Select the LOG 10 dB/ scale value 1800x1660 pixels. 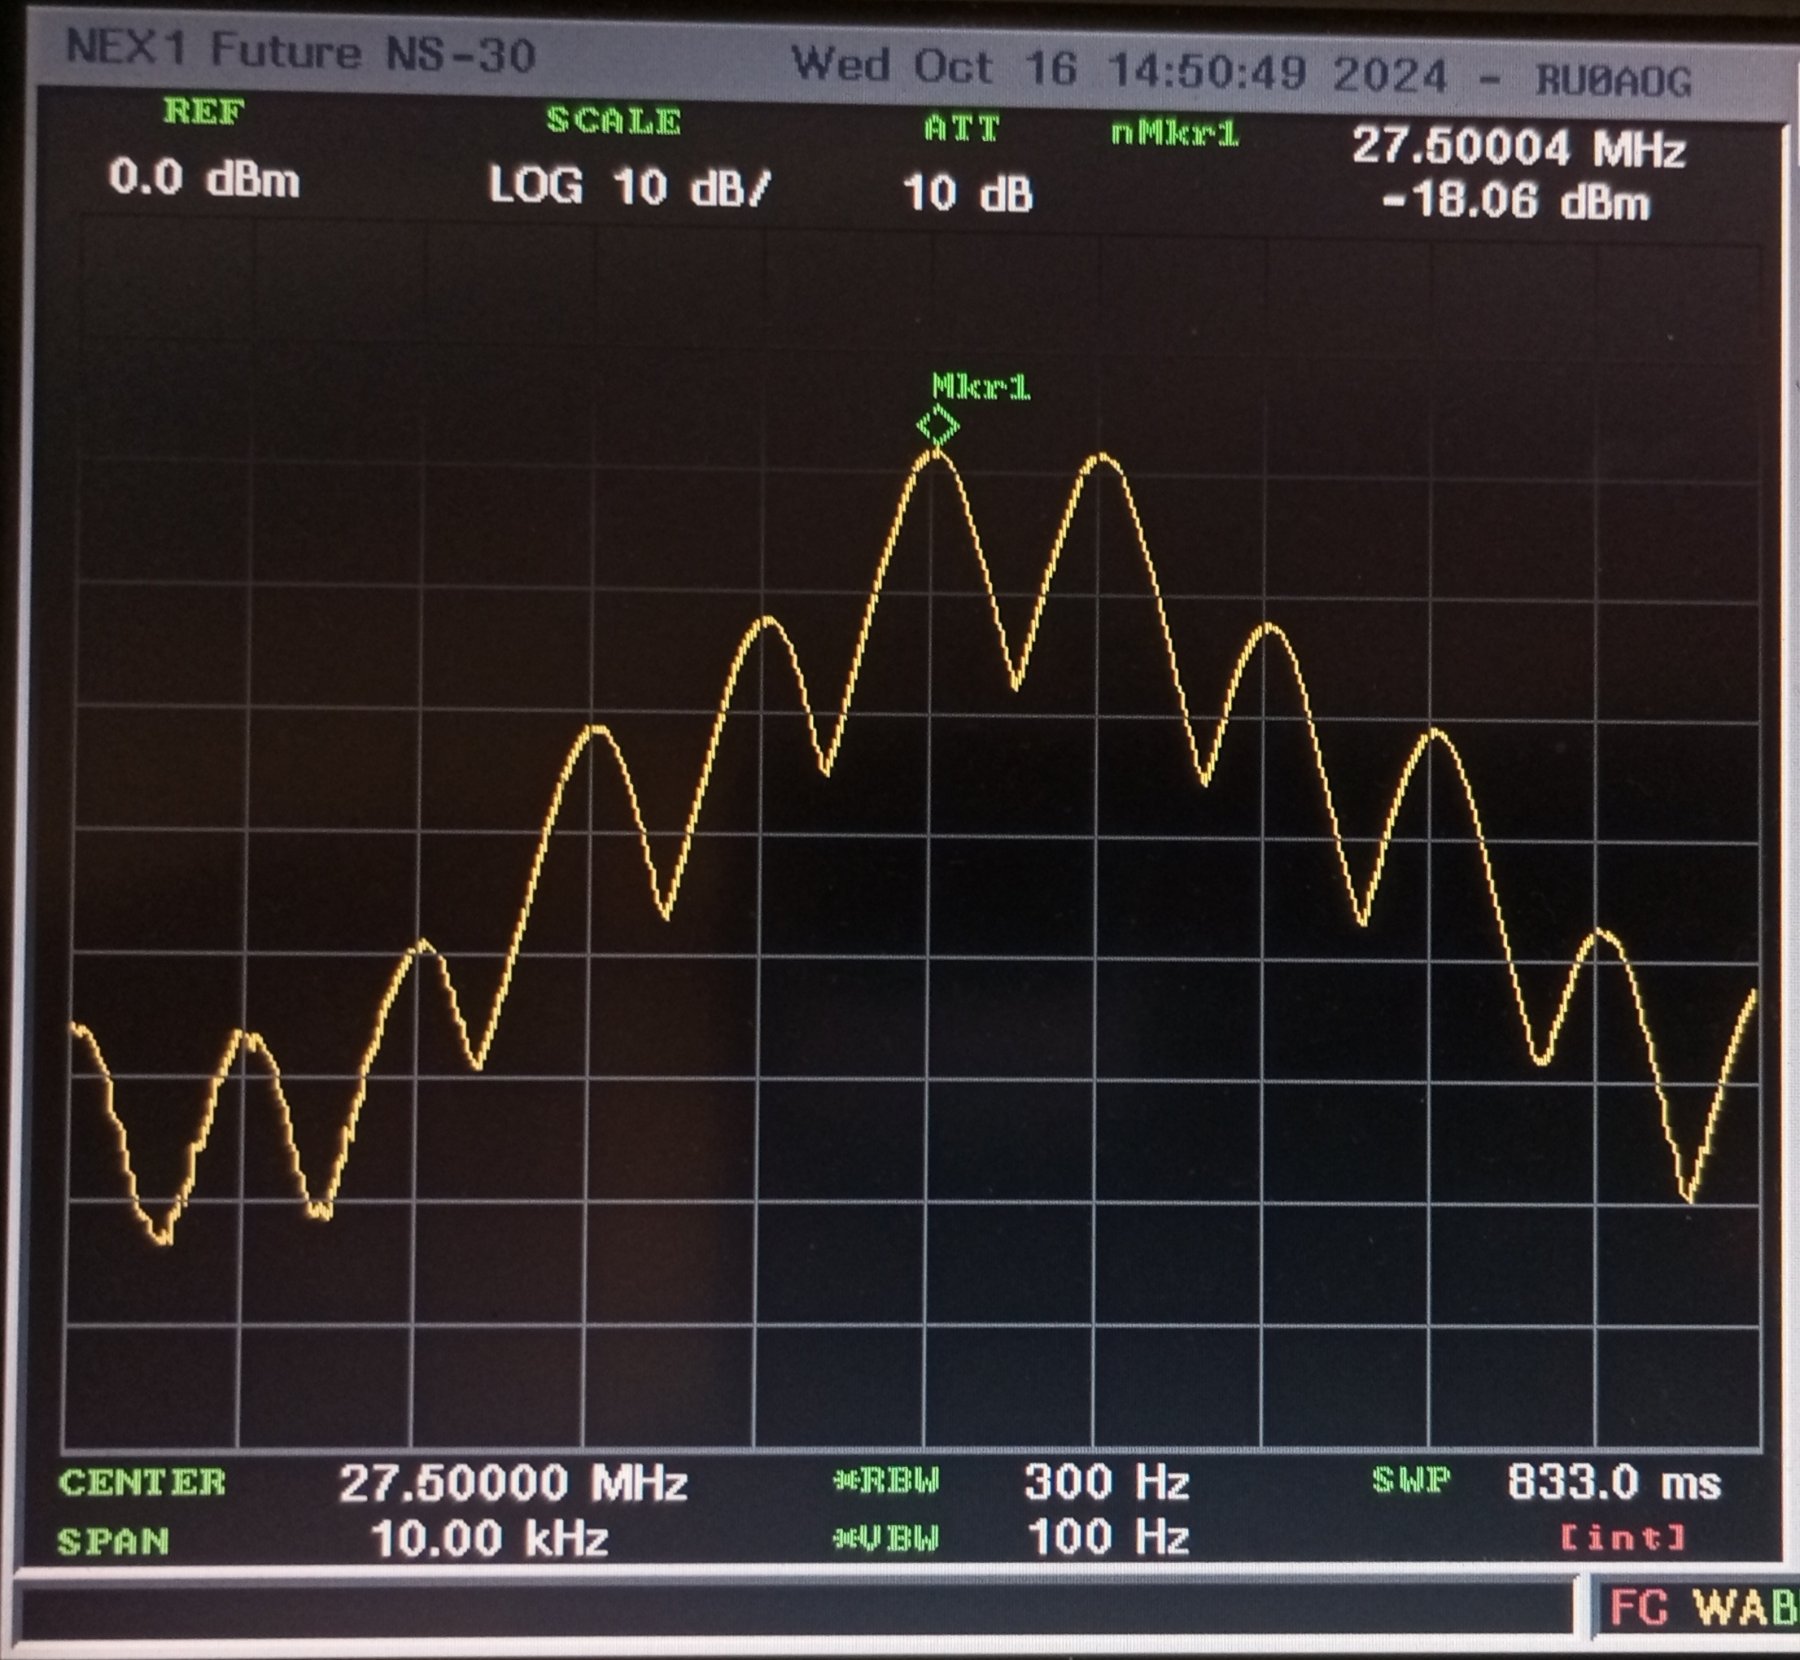[x=629, y=186]
